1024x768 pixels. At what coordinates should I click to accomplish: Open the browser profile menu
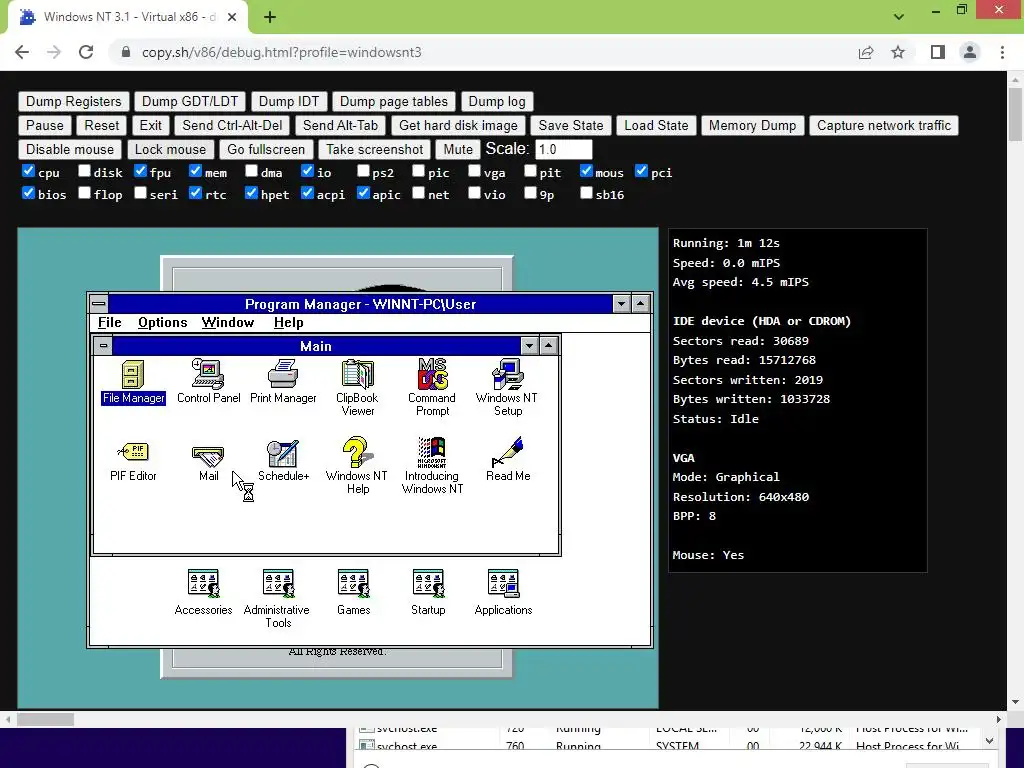970,52
